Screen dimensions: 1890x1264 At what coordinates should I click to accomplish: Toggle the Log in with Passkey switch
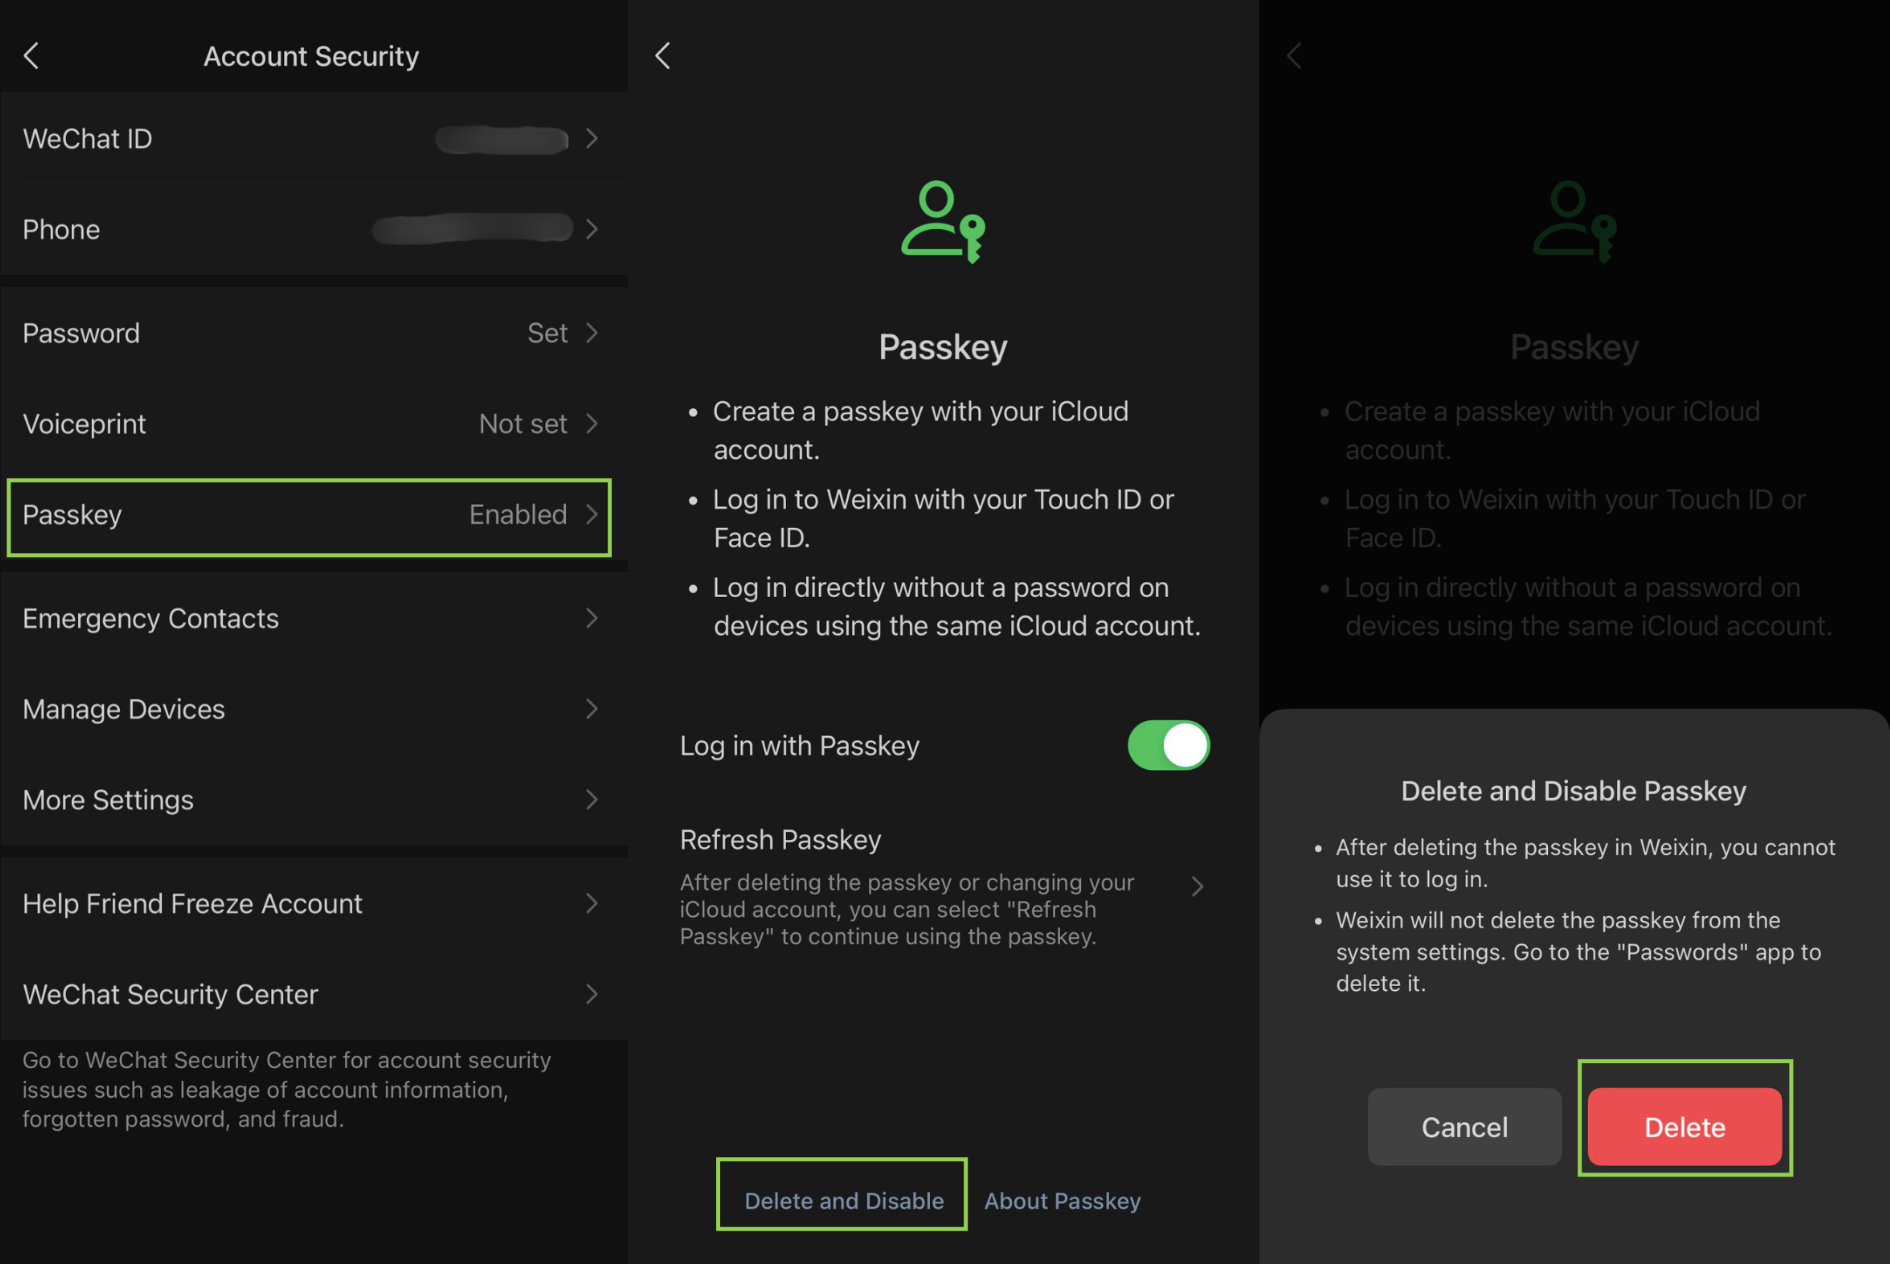1168,746
